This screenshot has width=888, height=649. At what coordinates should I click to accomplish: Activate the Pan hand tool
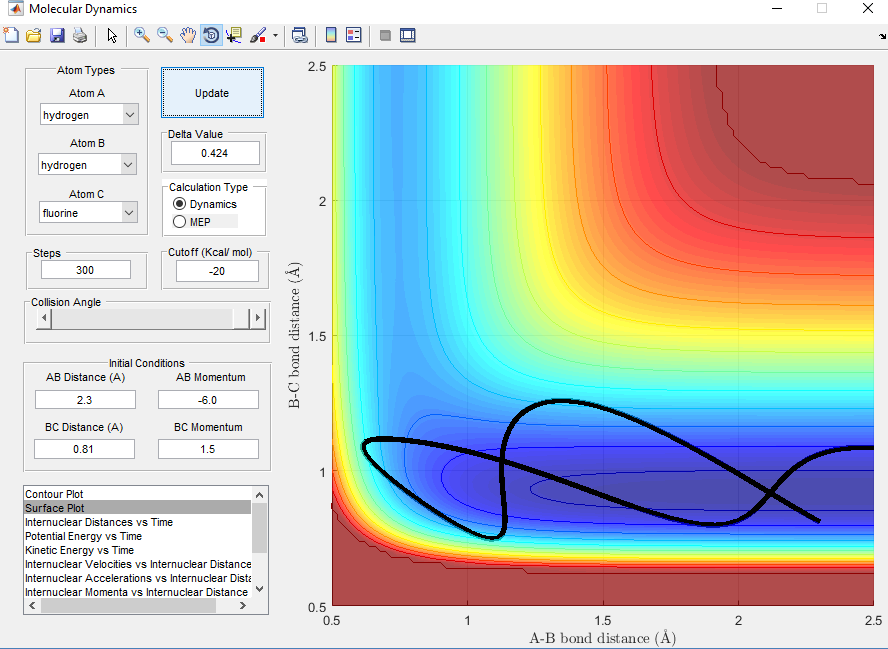tap(188, 35)
